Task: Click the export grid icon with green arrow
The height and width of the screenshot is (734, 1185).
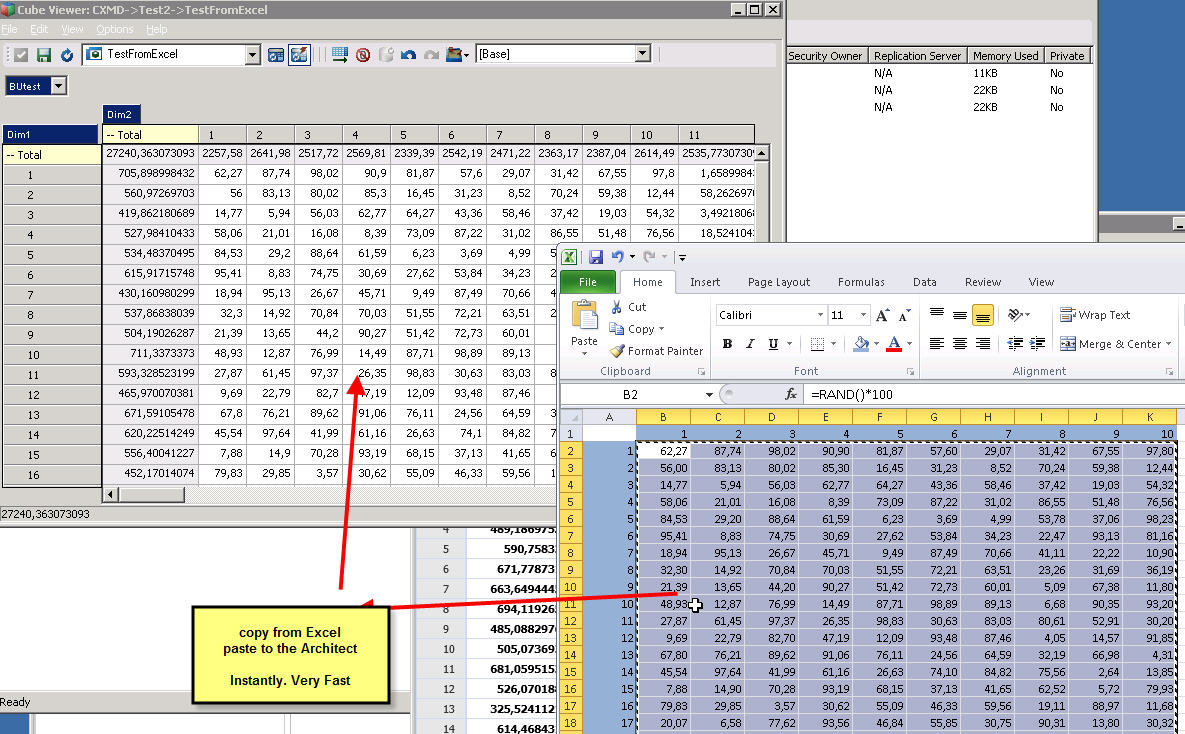Action: (340, 54)
